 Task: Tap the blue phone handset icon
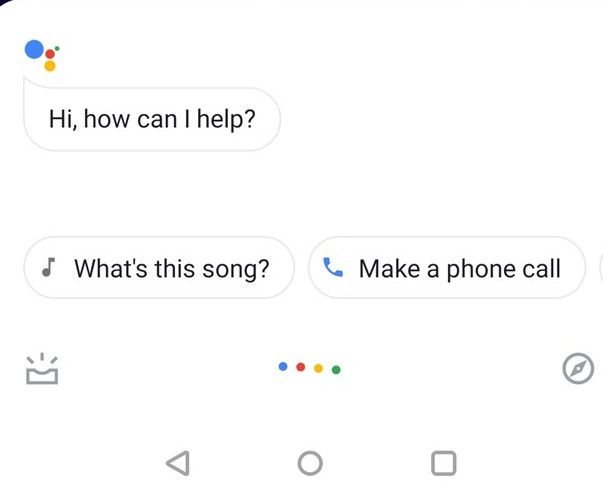333,267
